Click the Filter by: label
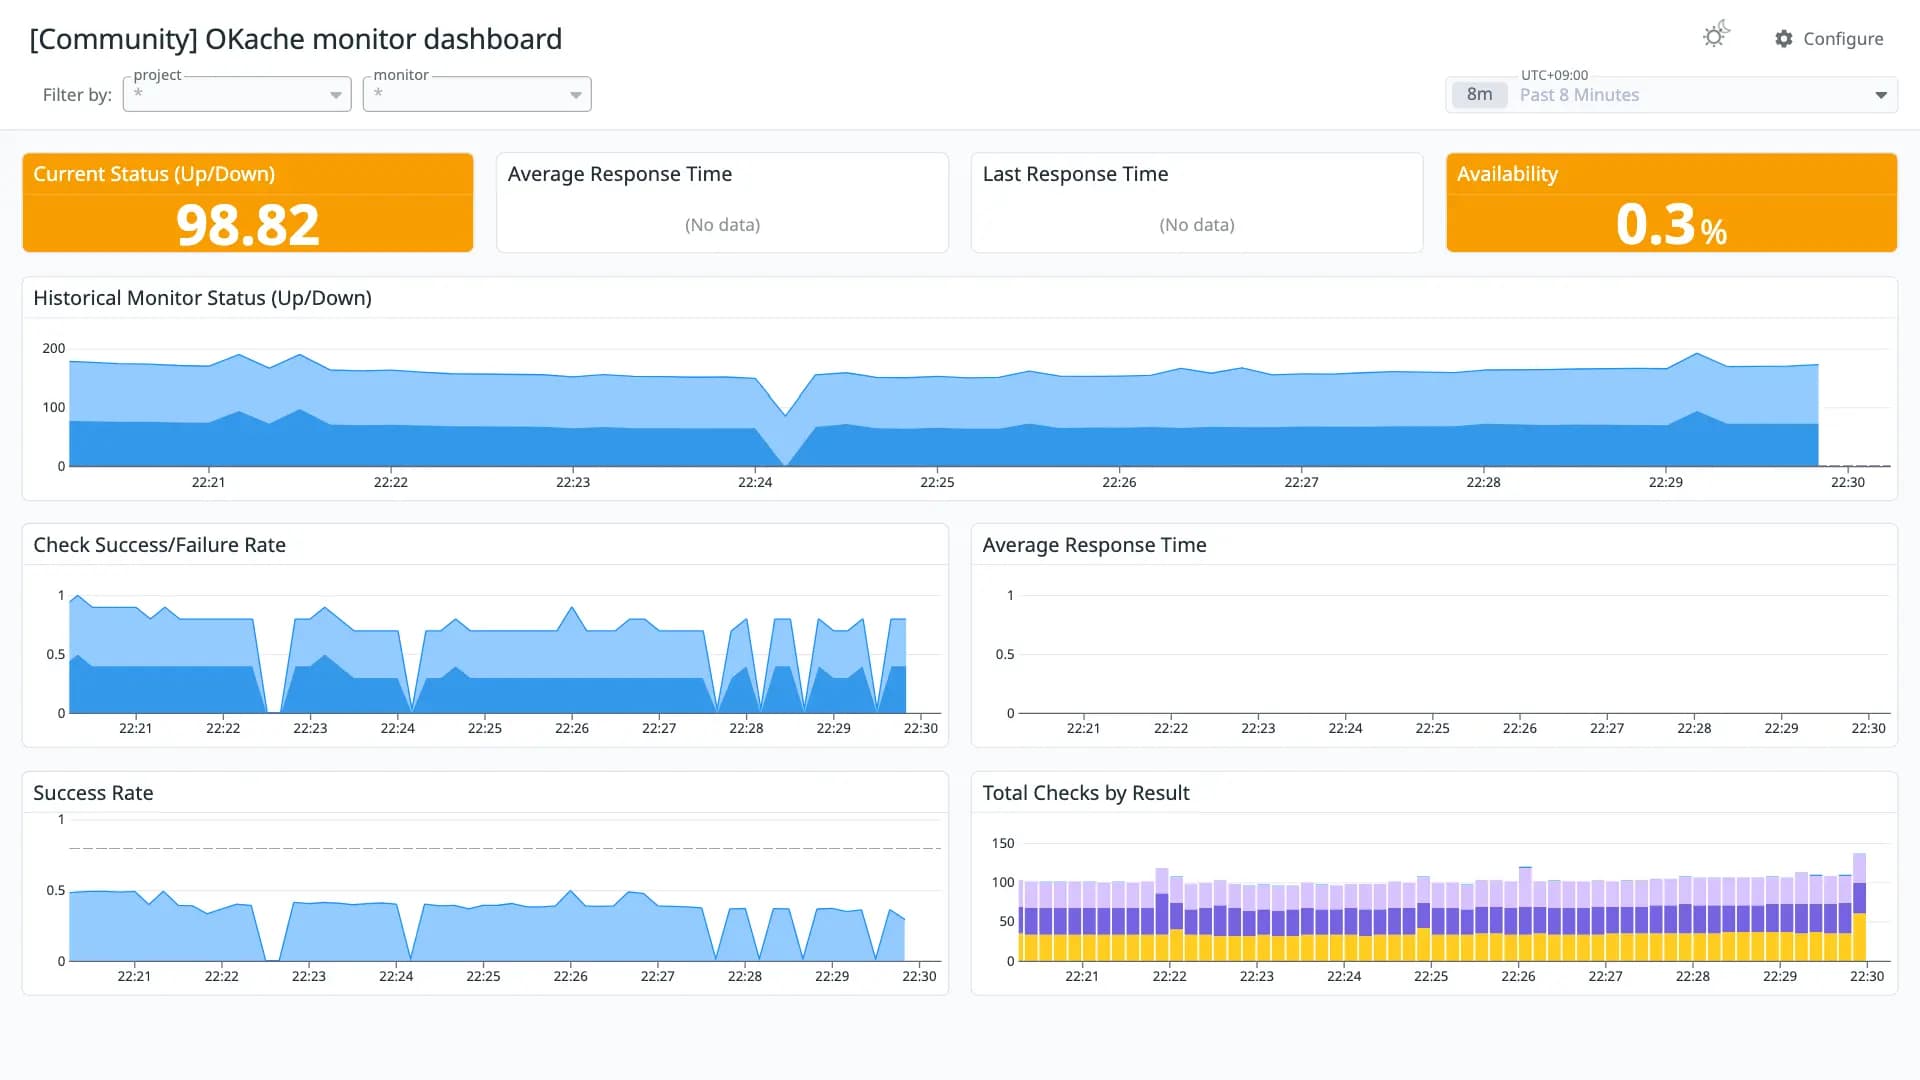This screenshot has width=1920, height=1080. (77, 95)
